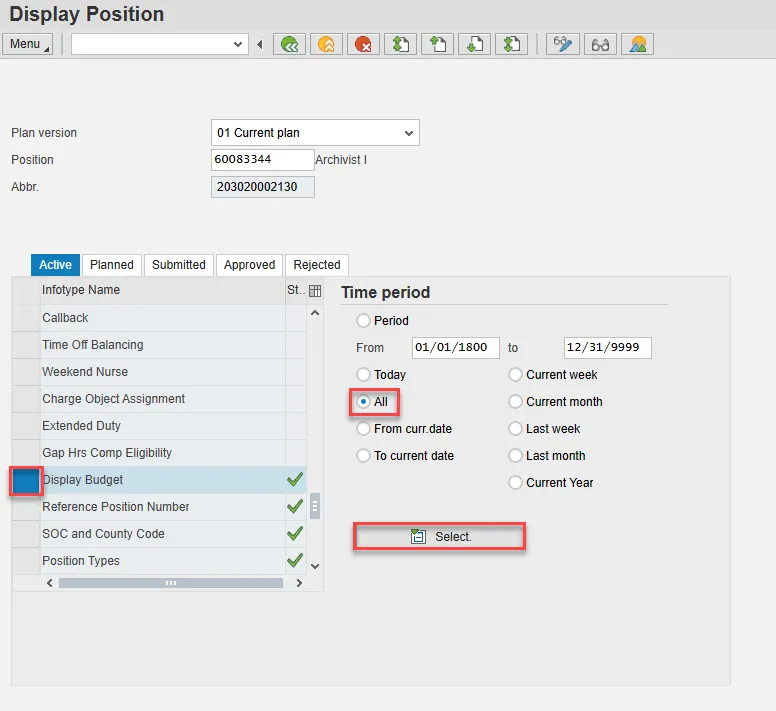Open the table layout settings icon
Viewport: 776px width, 711px height.
pyautogui.click(x=315, y=290)
